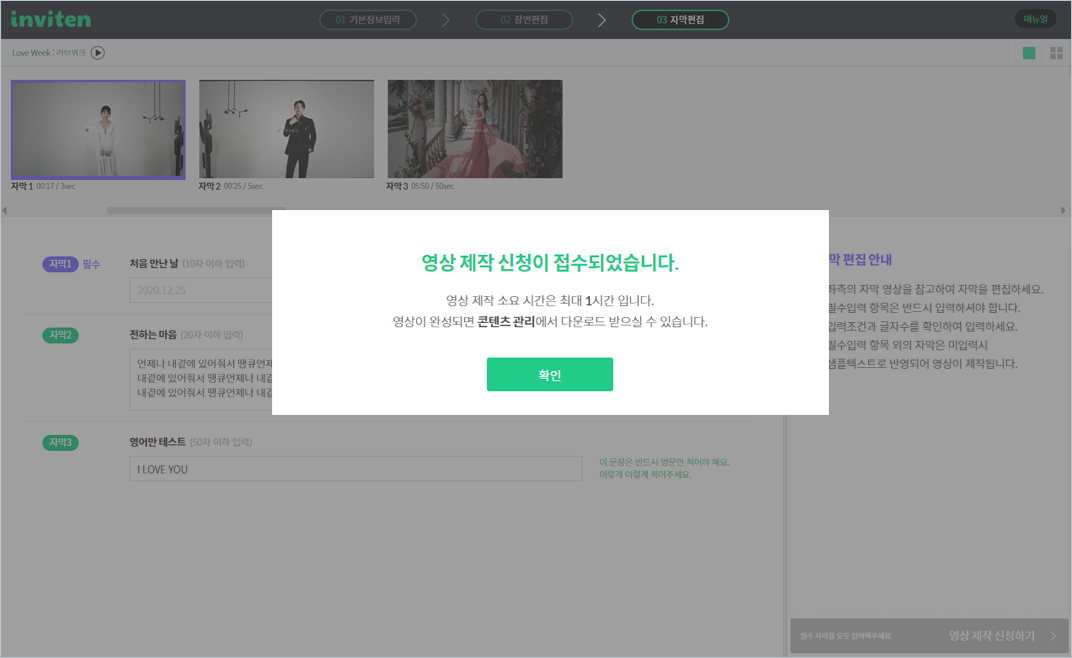Click the 전하는 마음 field label
This screenshot has width=1072, height=658.
(x=153, y=334)
